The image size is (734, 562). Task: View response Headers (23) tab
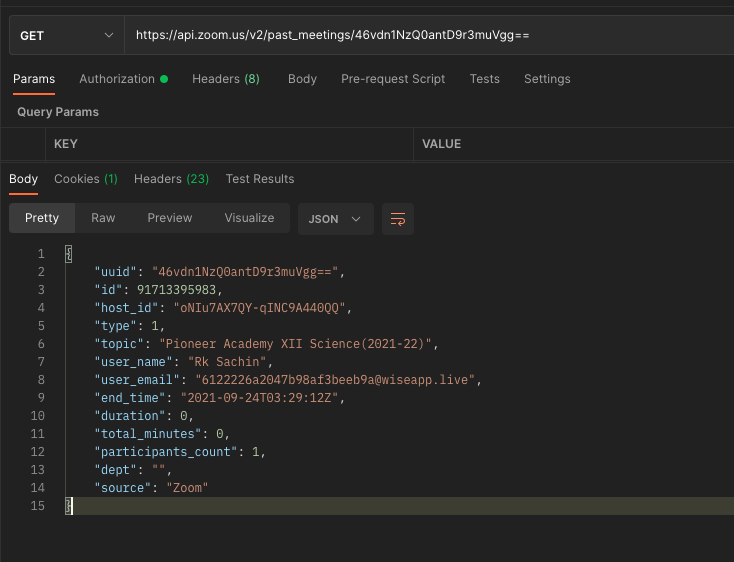click(171, 179)
